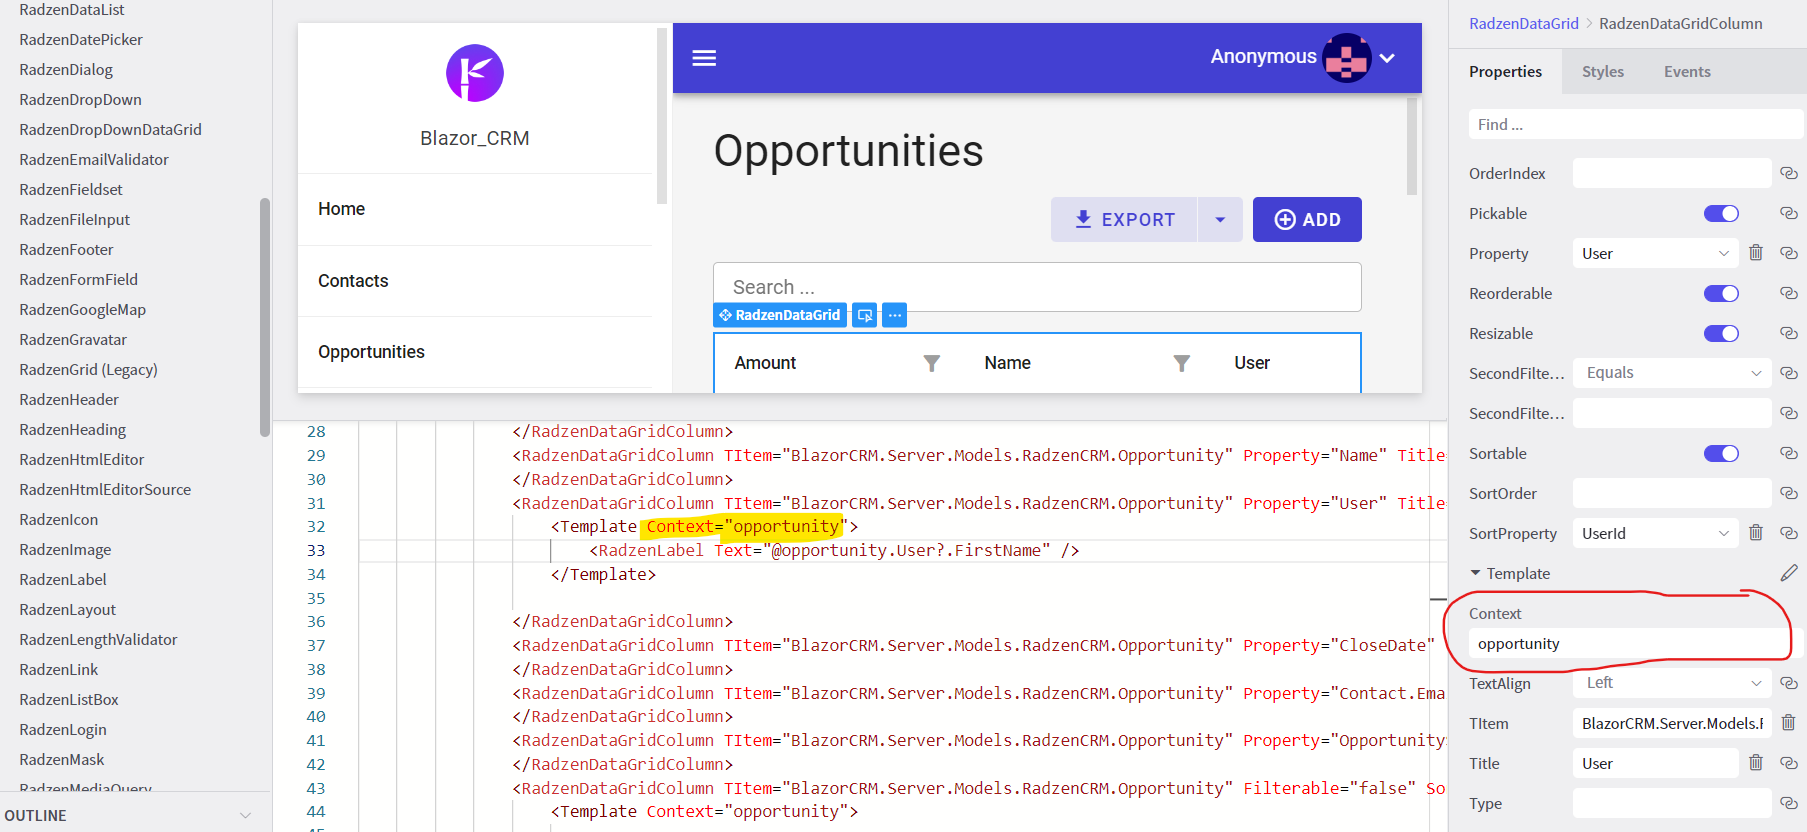Expand the TextAlign dropdown
The height and width of the screenshot is (832, 1807).
pos(1671,683)
